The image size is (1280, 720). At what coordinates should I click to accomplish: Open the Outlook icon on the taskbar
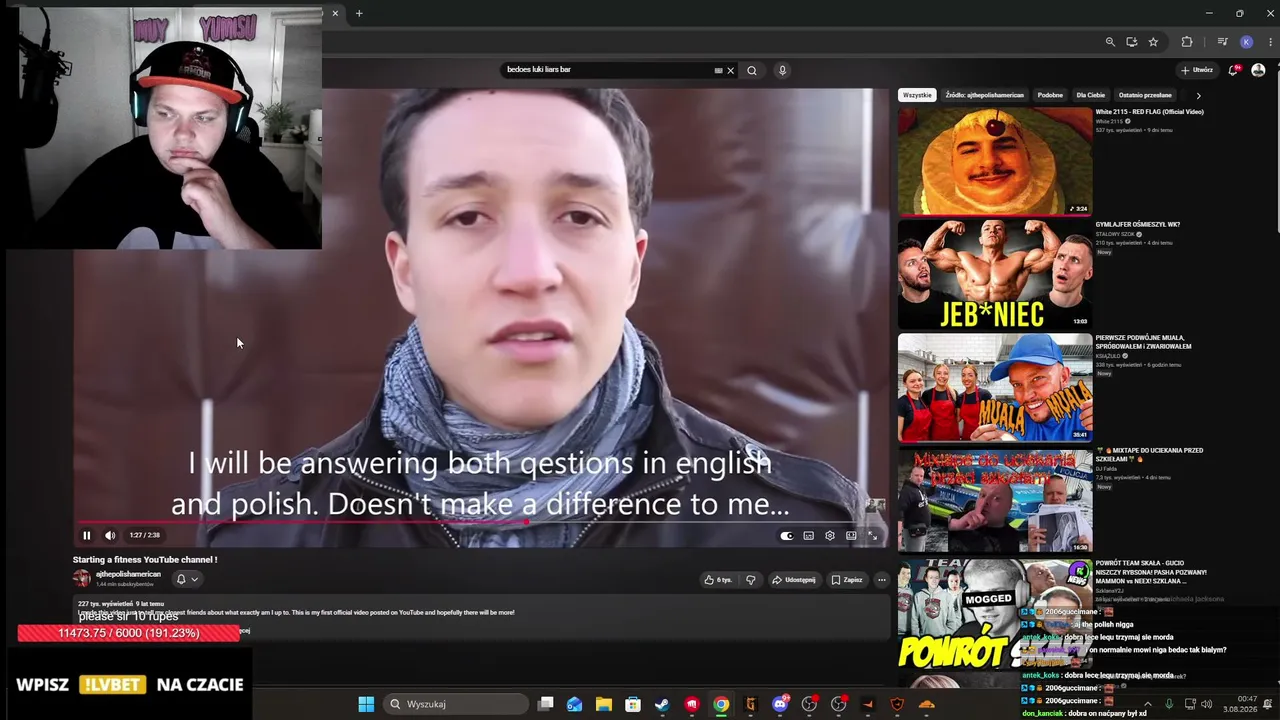tap(574, 704)
